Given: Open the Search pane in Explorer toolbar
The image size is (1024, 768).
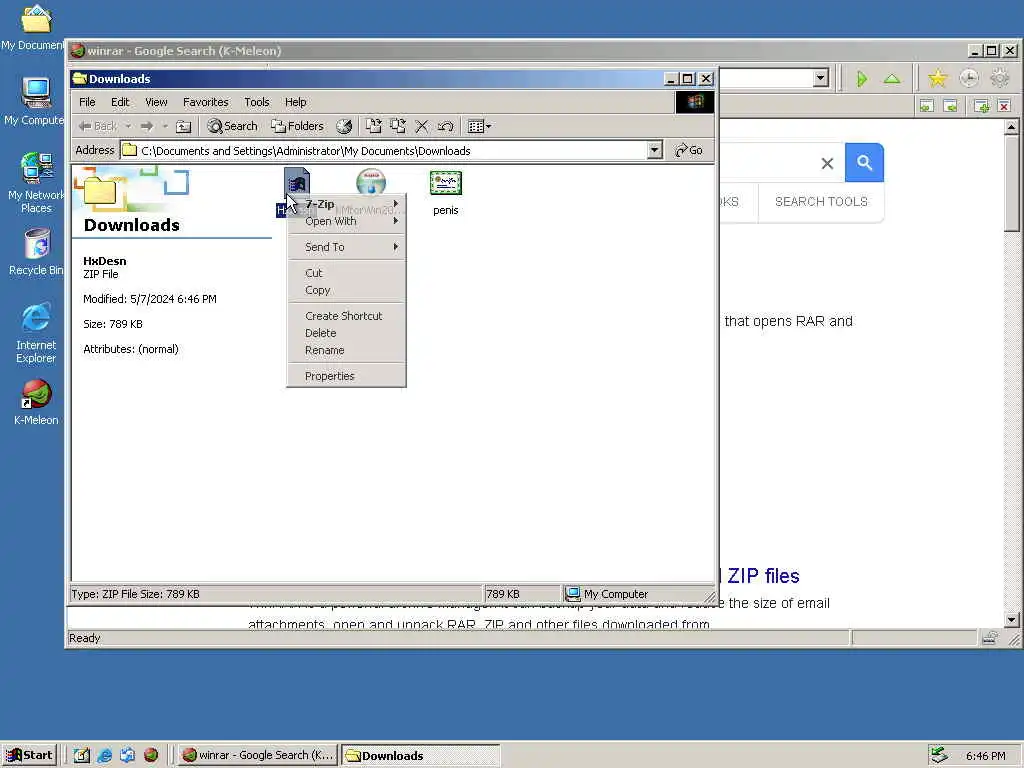Looking at the screenshot, I should click(232, 126).
